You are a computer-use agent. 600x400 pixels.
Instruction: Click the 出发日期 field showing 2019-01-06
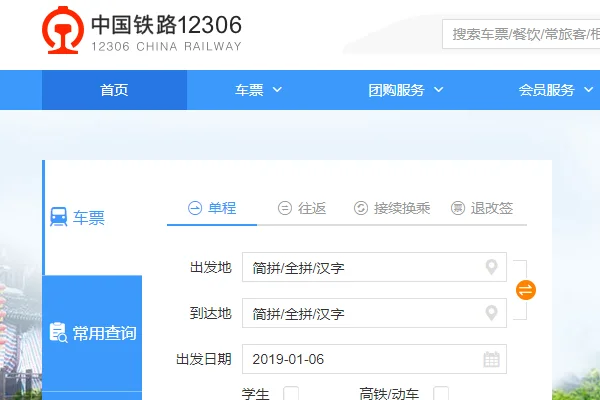pyautogui.click(x=374, y=359)
